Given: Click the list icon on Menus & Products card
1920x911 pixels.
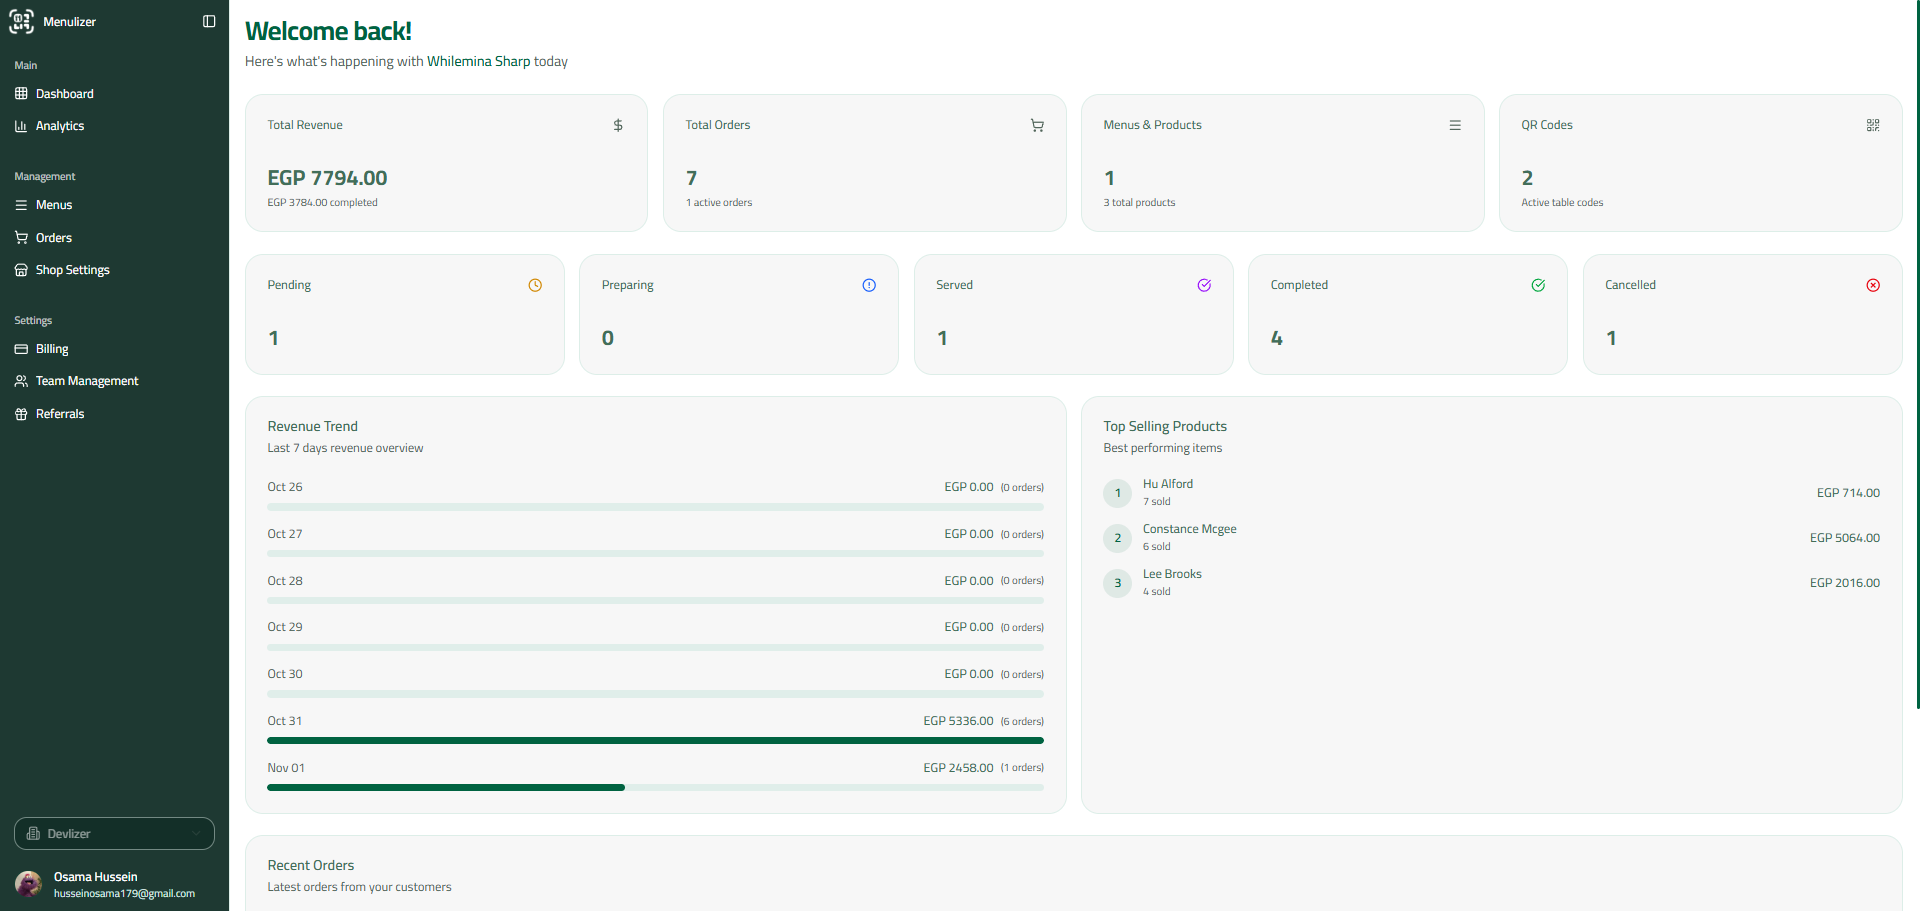Looking at the screenshot, I should click(x=1455, y=125).
